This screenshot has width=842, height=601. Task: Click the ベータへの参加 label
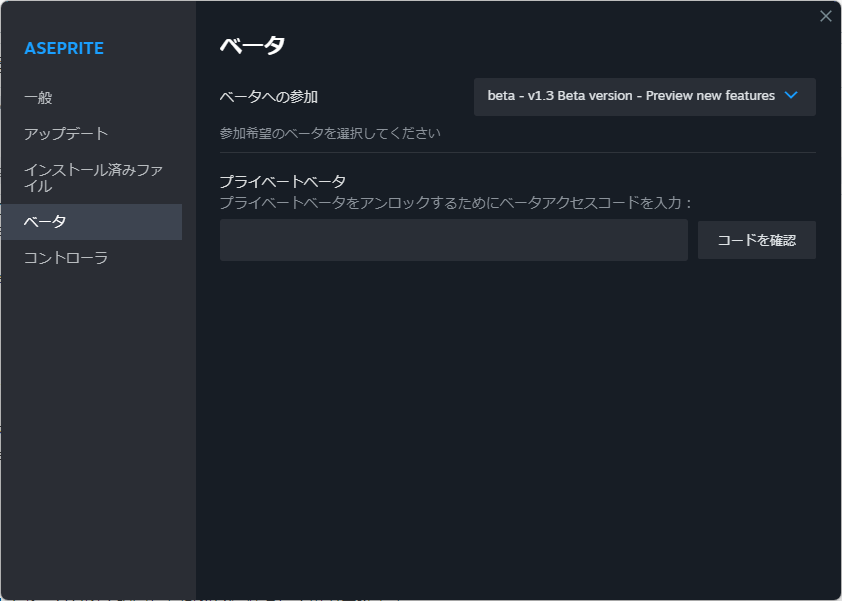coord(269,97)
